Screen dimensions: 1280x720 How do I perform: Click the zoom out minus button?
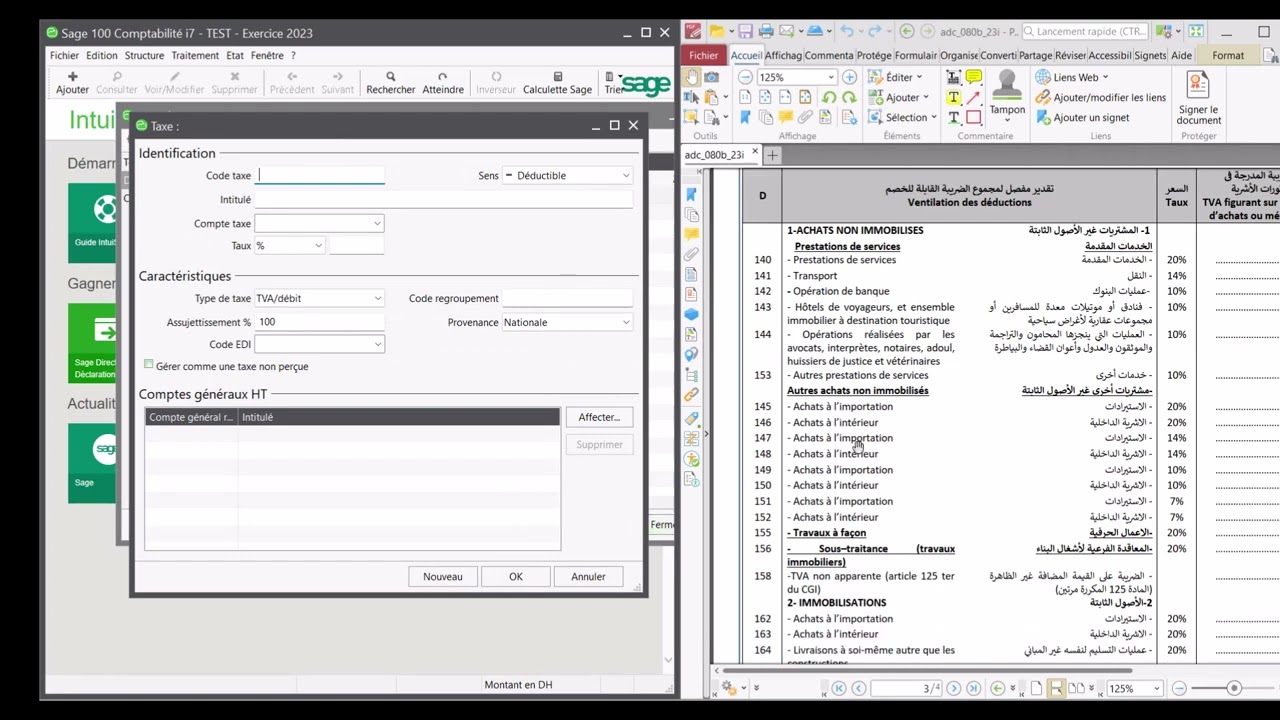[745, 77]
